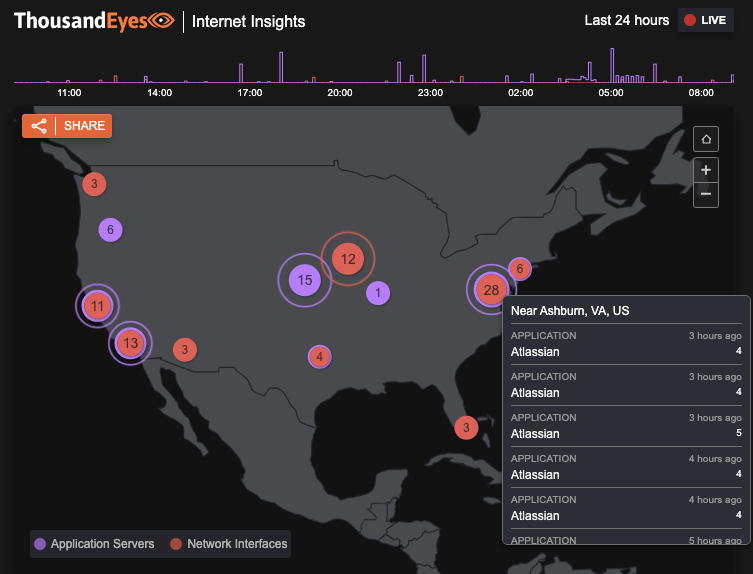Select the red cluster marker 11
This screenshot has width=753, height=574.
tap(97, 306)
